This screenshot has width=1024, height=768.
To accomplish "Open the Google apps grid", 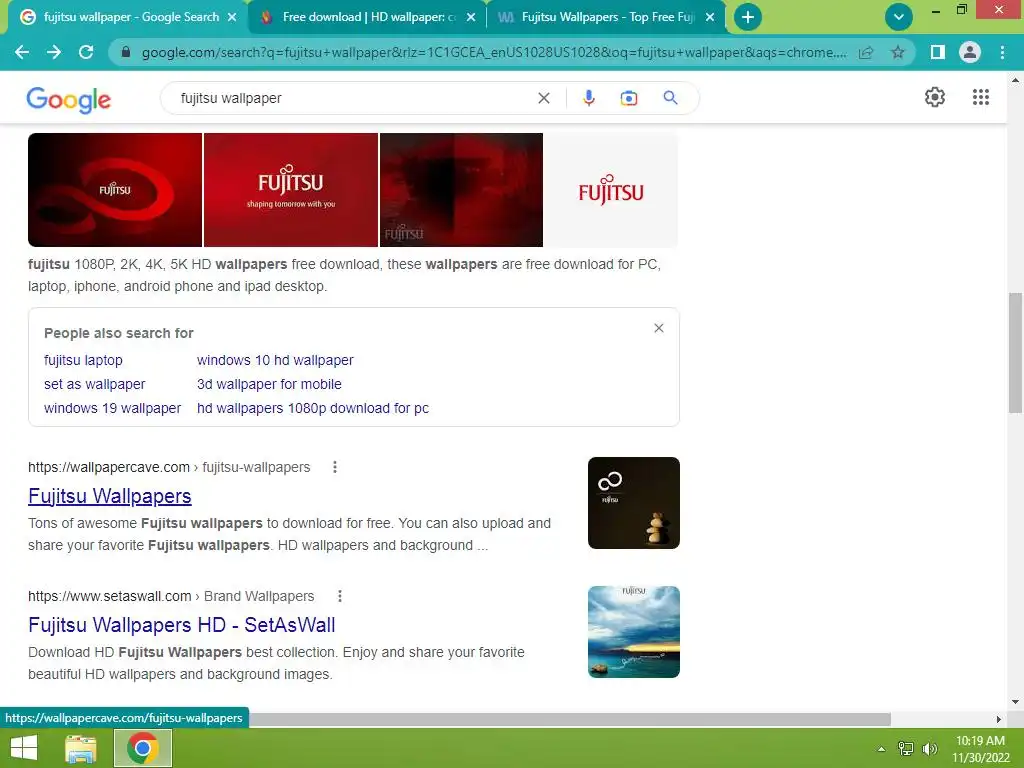I will tap(981, 97).
